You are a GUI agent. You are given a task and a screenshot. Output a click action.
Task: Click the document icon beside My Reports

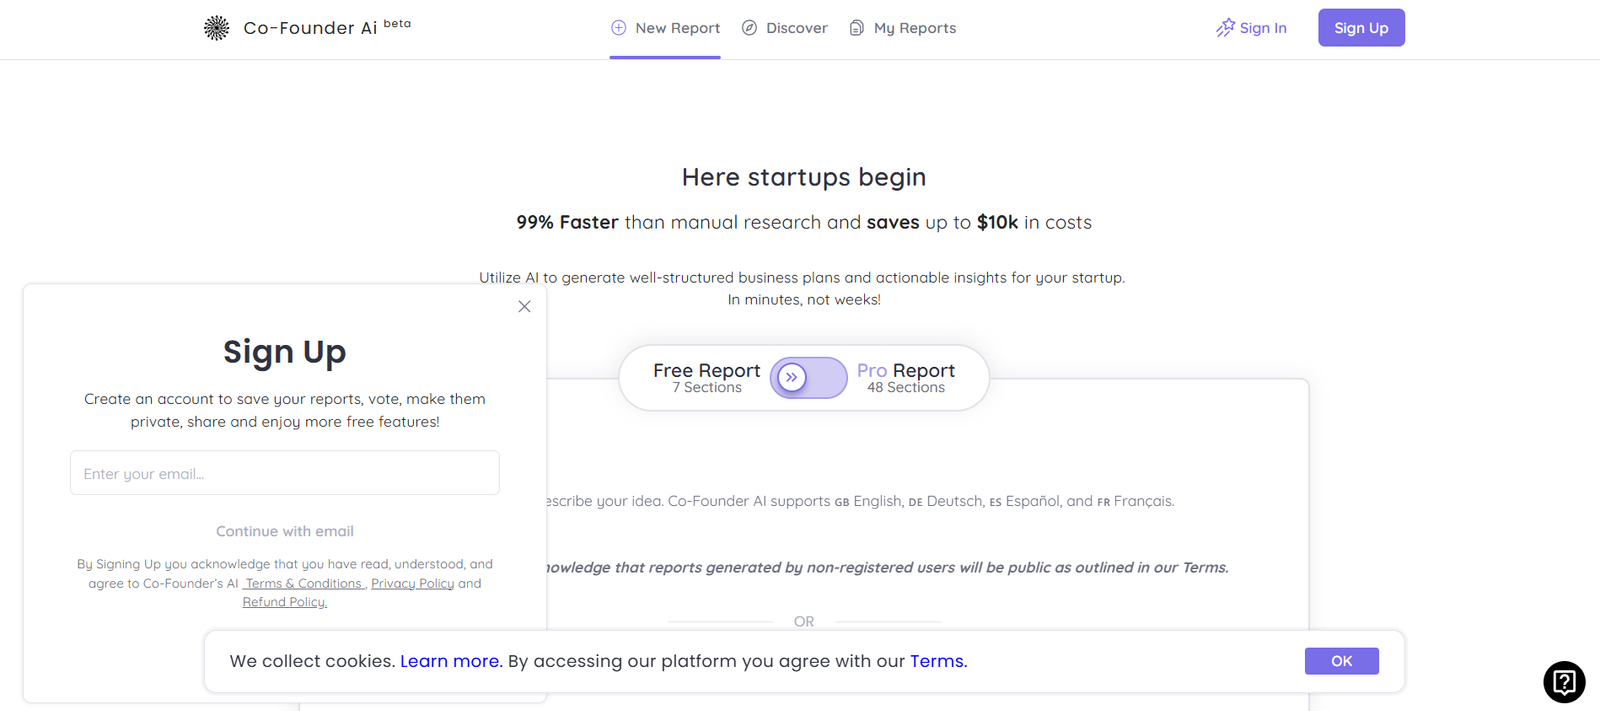click(857, 28)
